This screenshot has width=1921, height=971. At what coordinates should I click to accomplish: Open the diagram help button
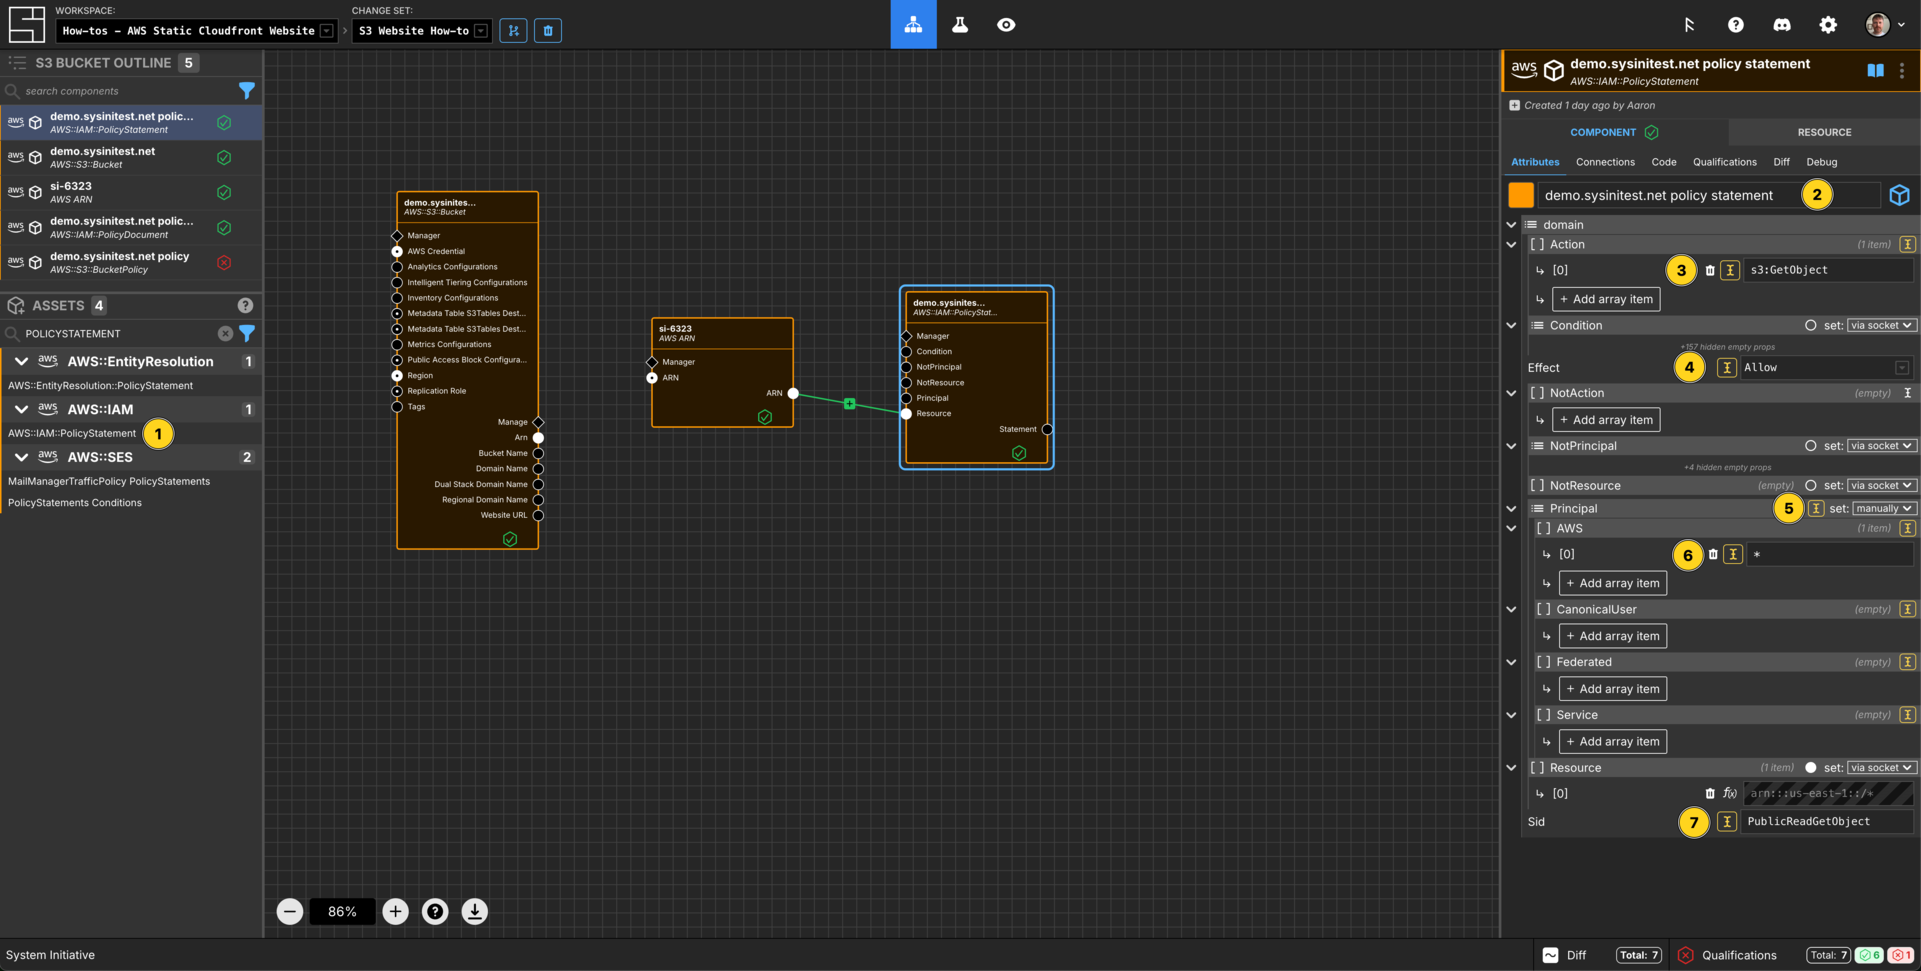pos(435,911)
